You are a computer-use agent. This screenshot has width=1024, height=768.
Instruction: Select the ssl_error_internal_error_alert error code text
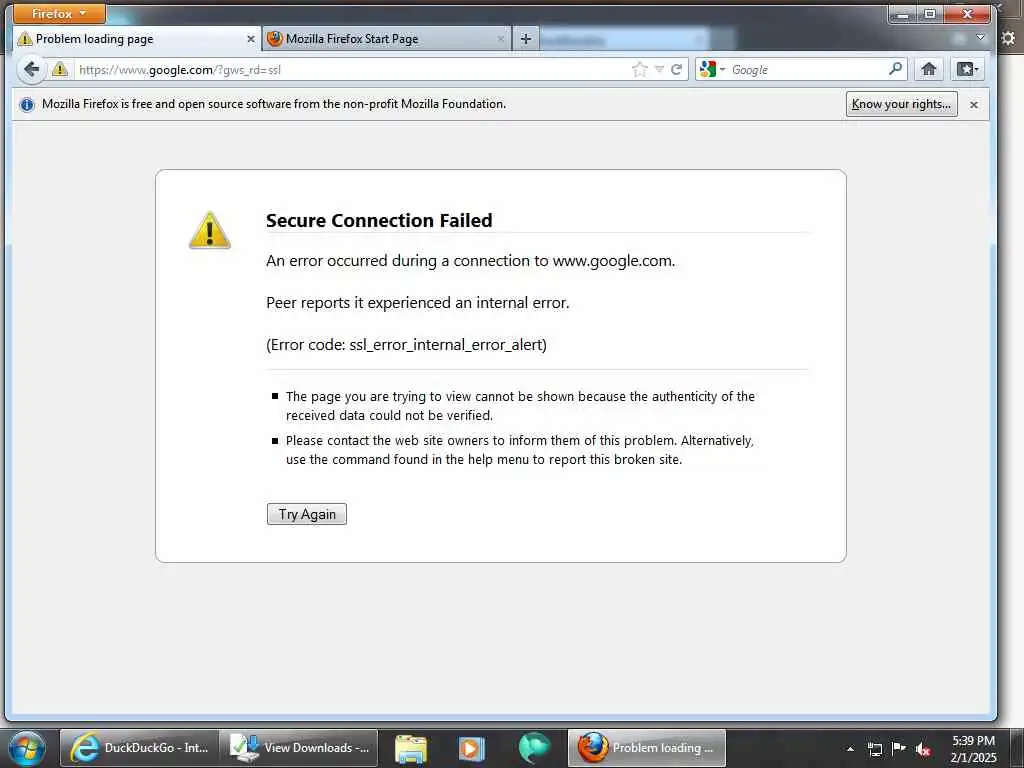[x=447, y=345]
